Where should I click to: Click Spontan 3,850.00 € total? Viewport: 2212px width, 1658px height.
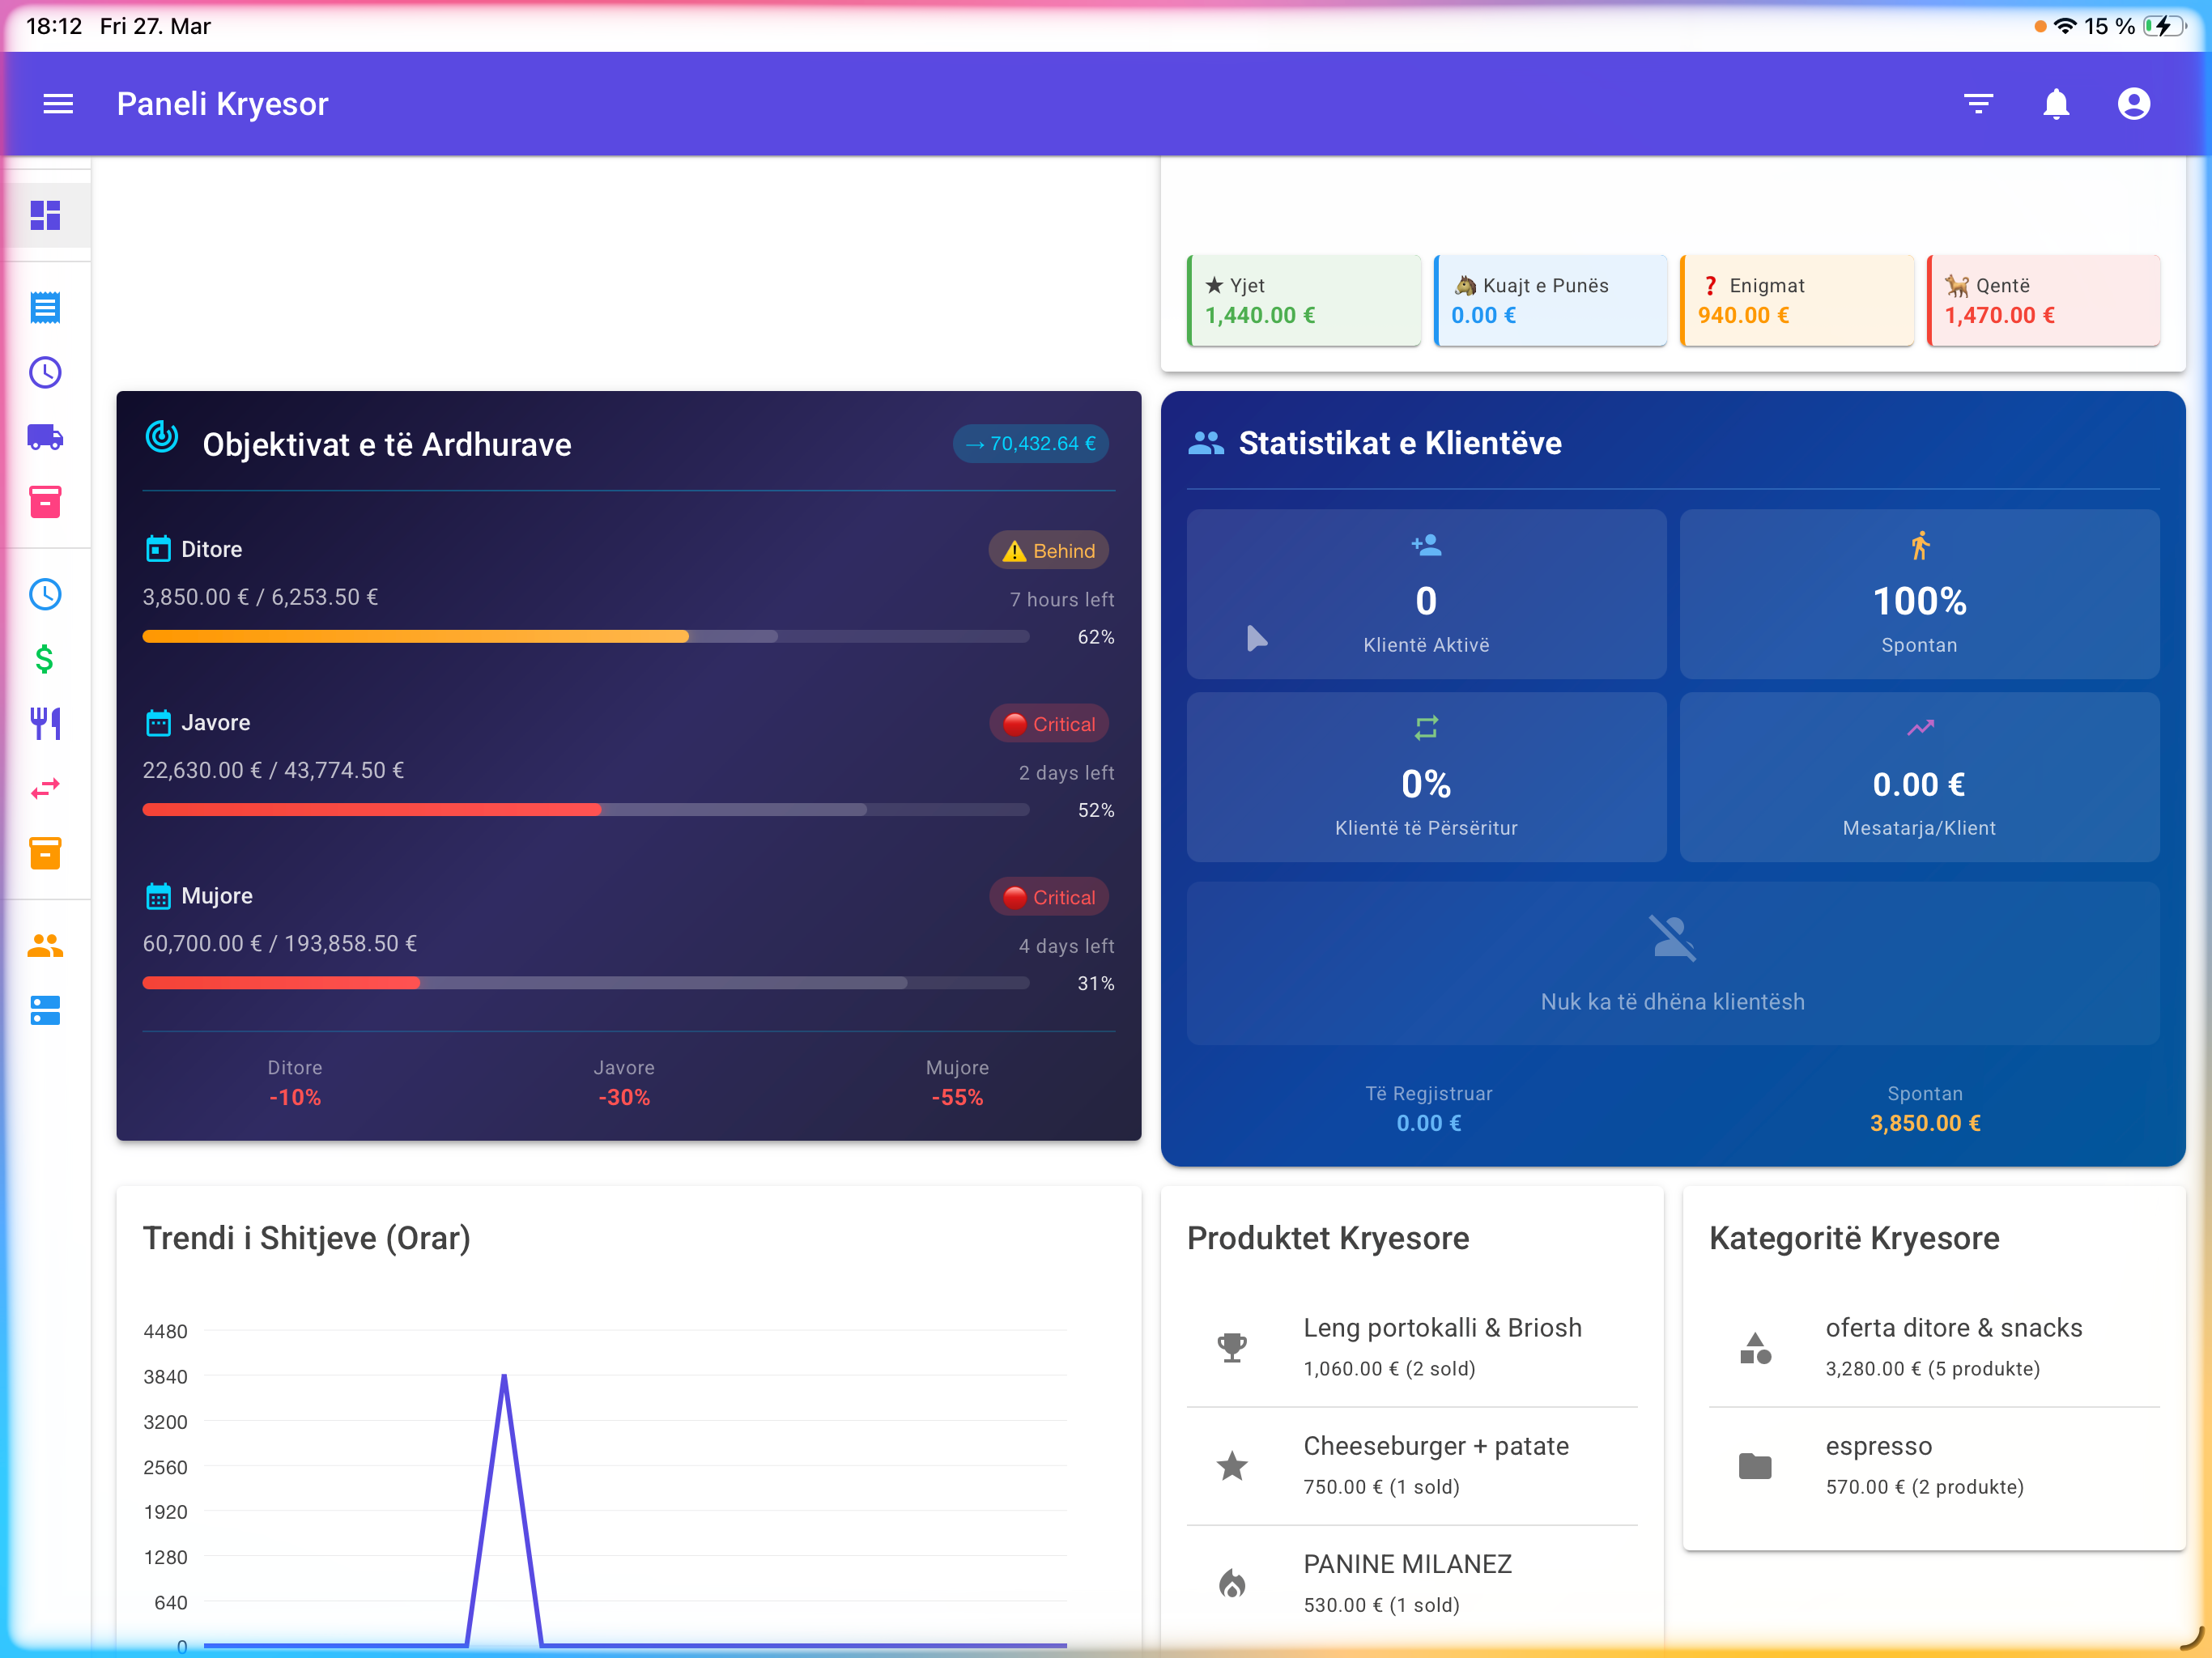tap(1925, 1123)
